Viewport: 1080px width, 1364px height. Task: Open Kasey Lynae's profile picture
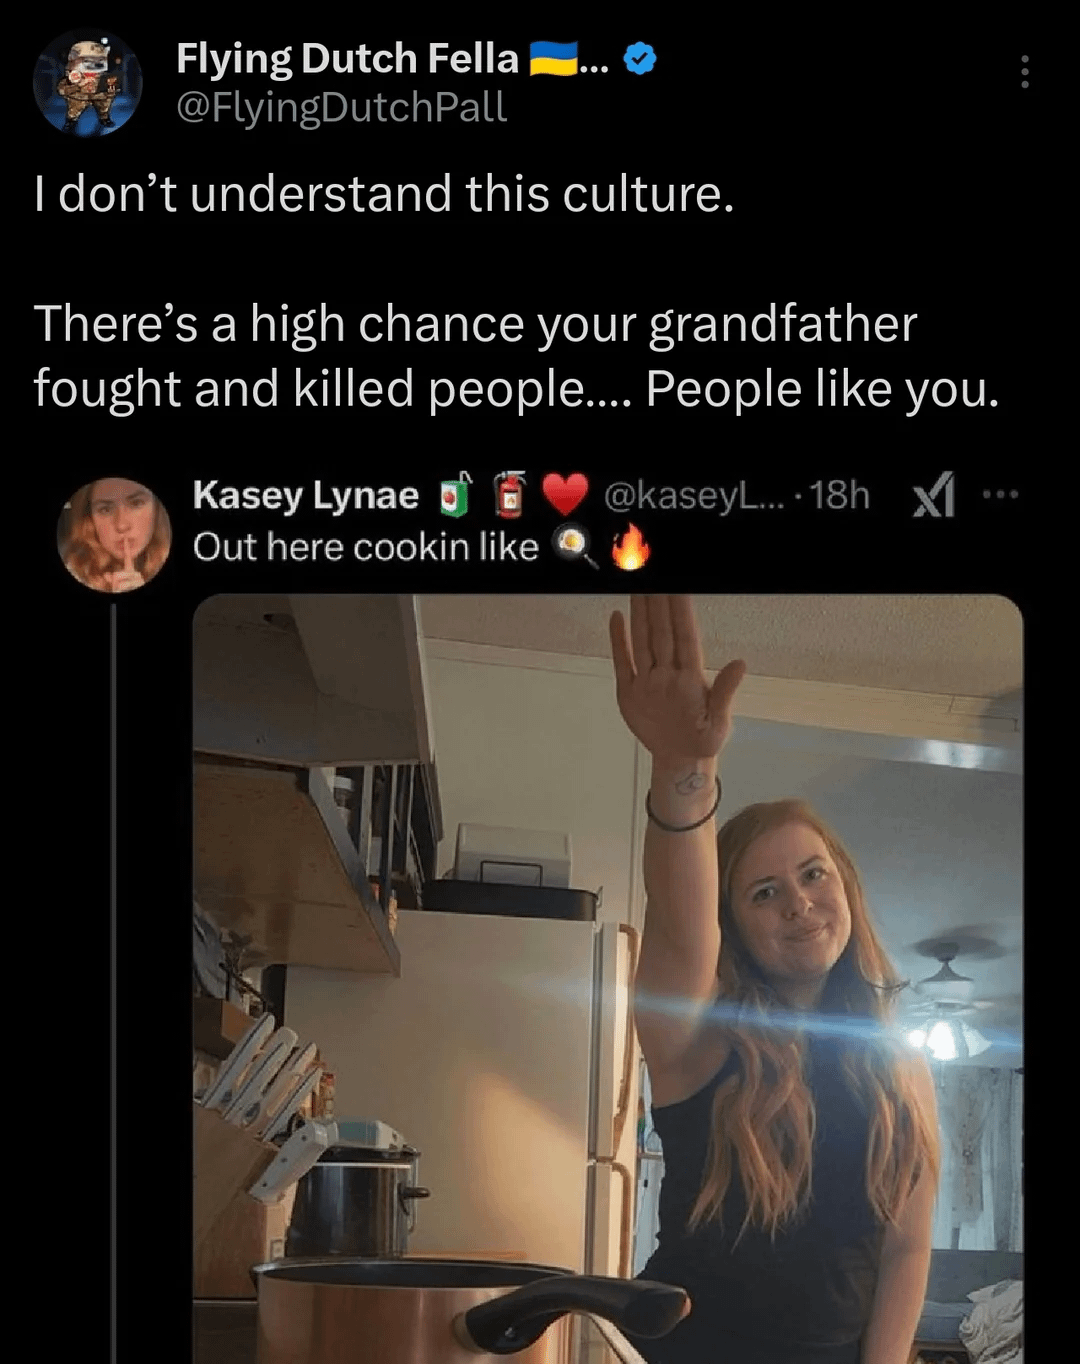pos(114,535)
